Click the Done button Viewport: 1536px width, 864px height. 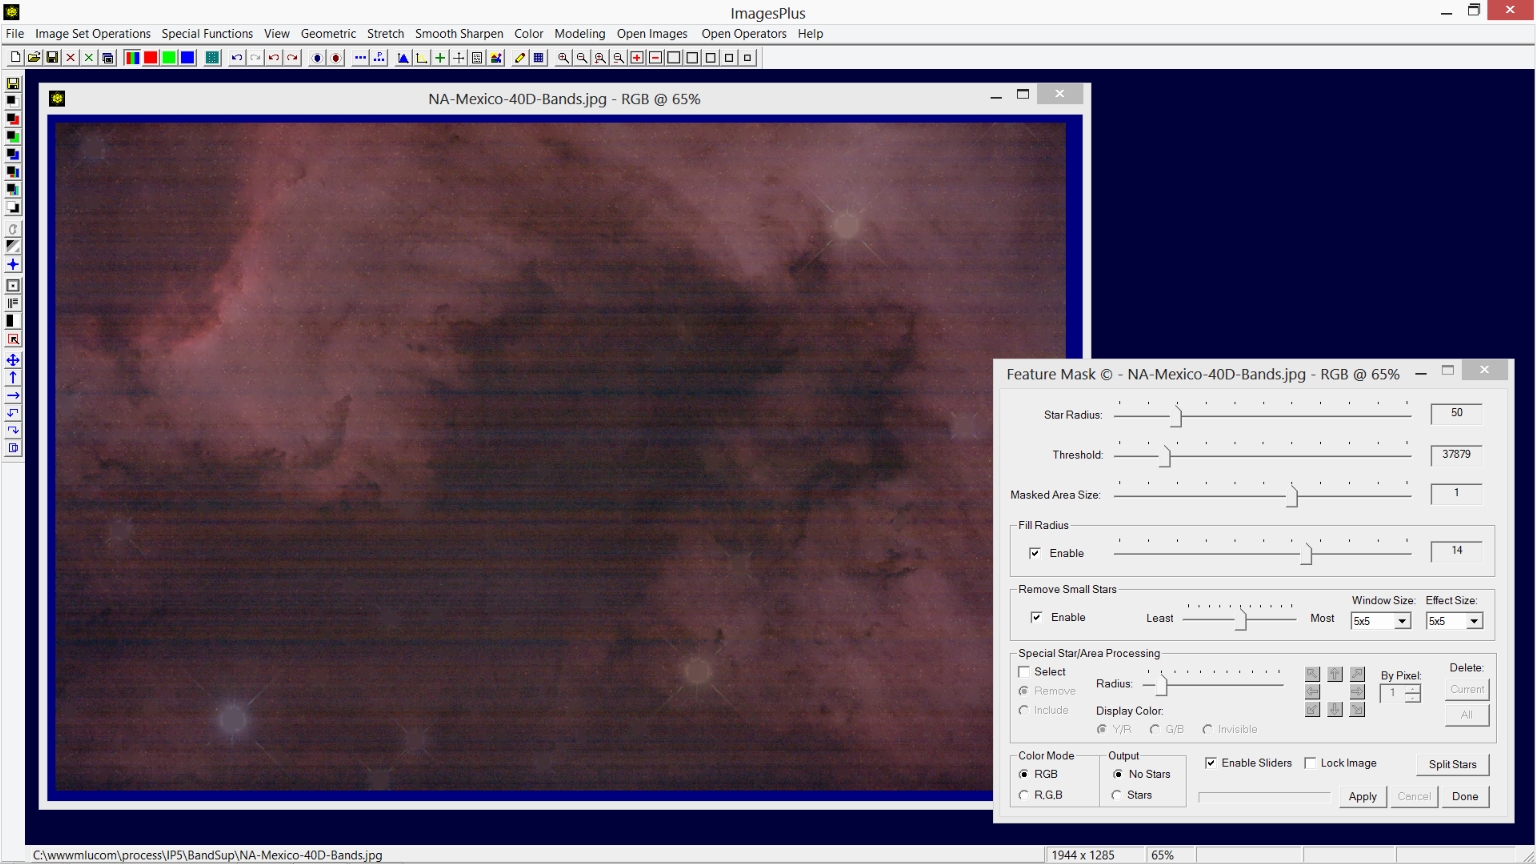point(1465,796)
